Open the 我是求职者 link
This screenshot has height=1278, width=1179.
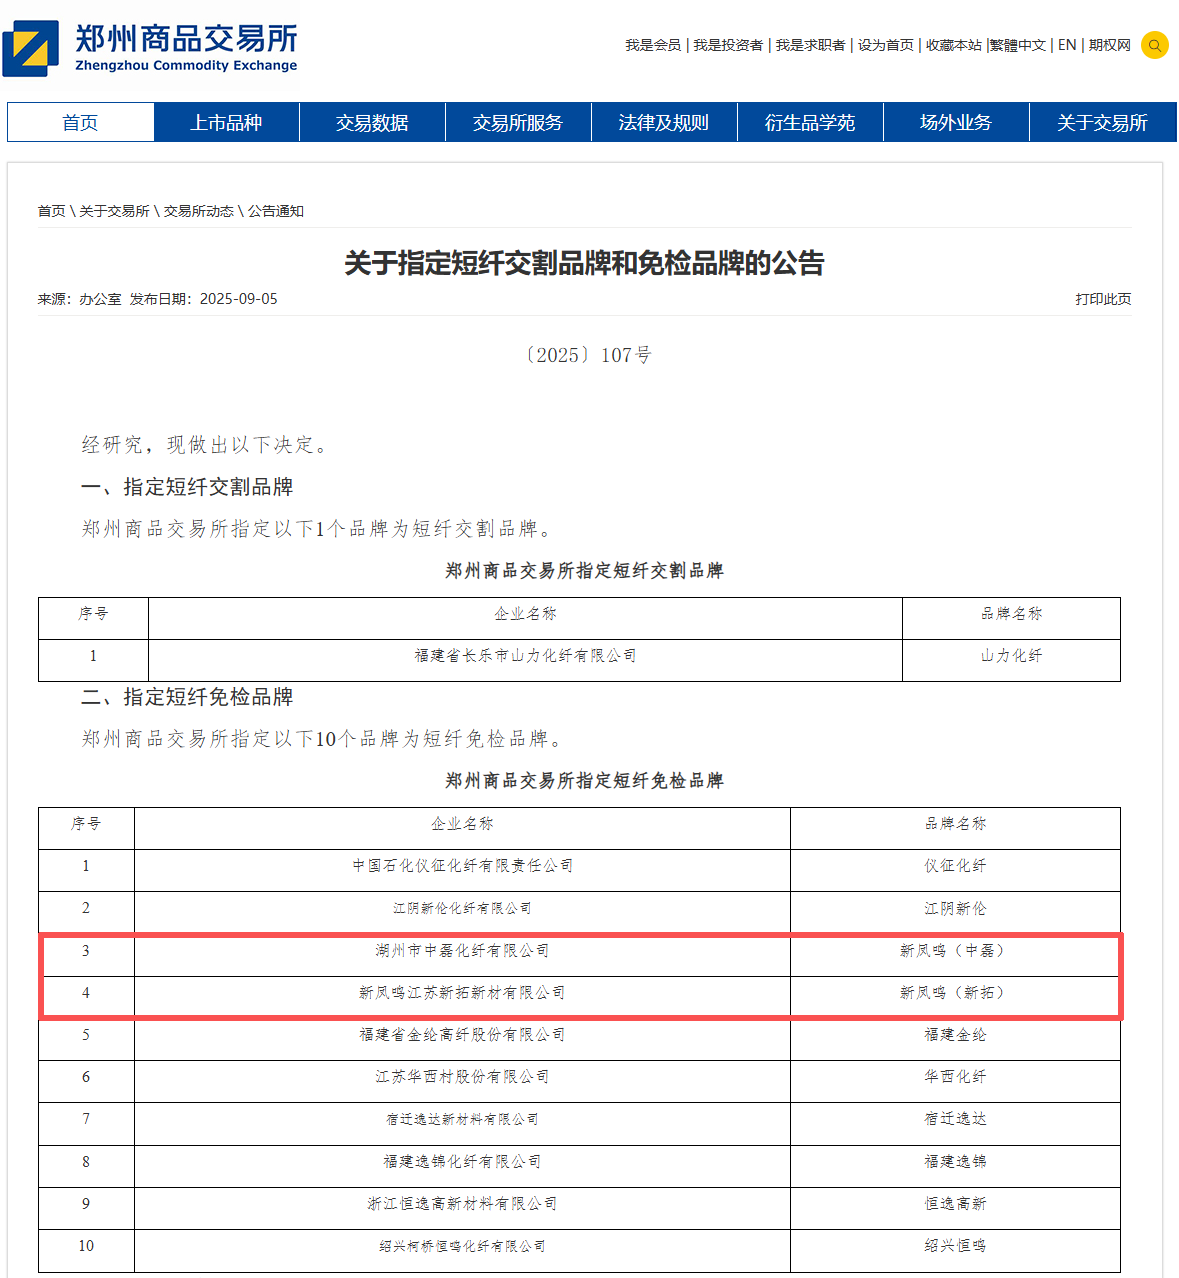pos(810,45)
